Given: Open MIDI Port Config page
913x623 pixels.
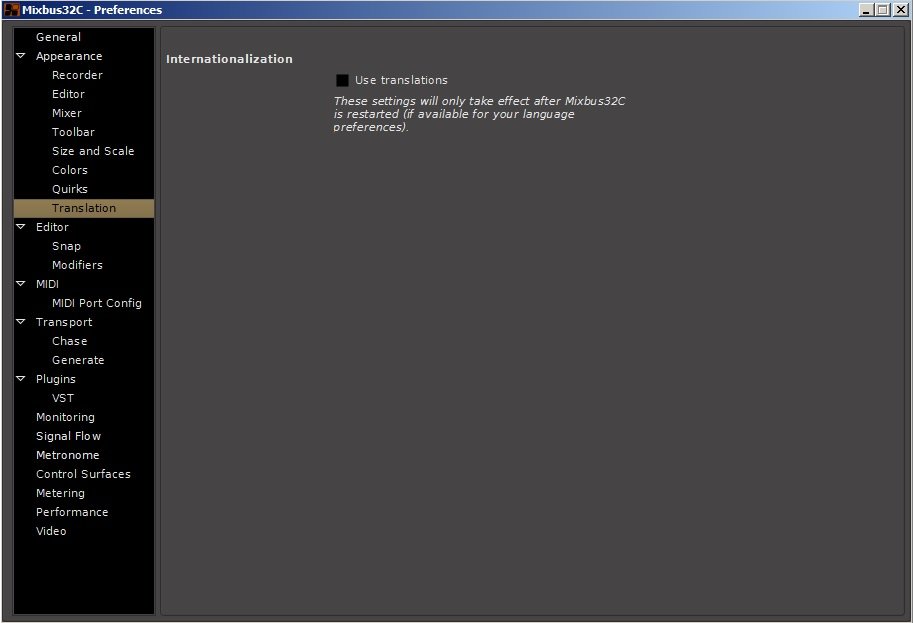Looking at the screenshot, I should coord(97,303).
